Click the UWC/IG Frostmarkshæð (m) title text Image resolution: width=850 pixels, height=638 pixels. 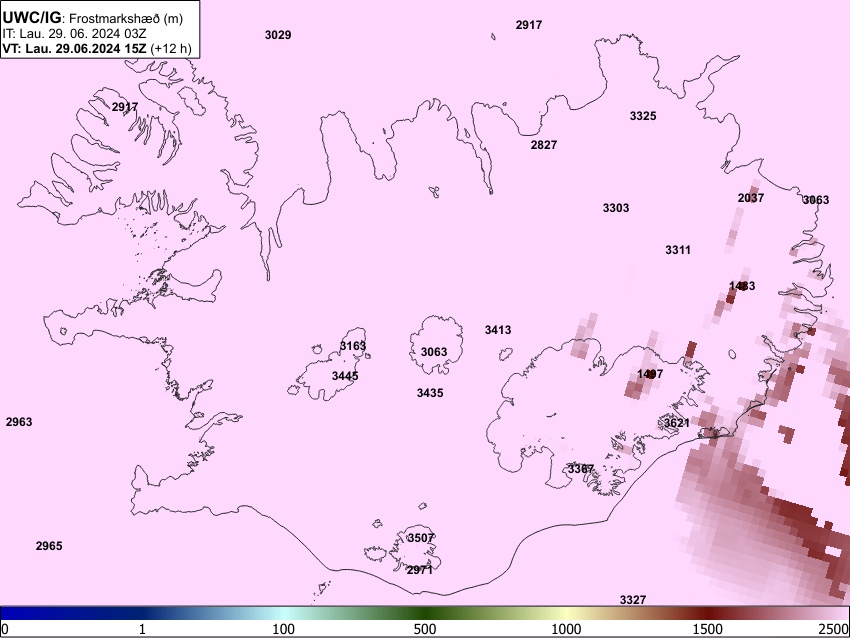(93, 18)
